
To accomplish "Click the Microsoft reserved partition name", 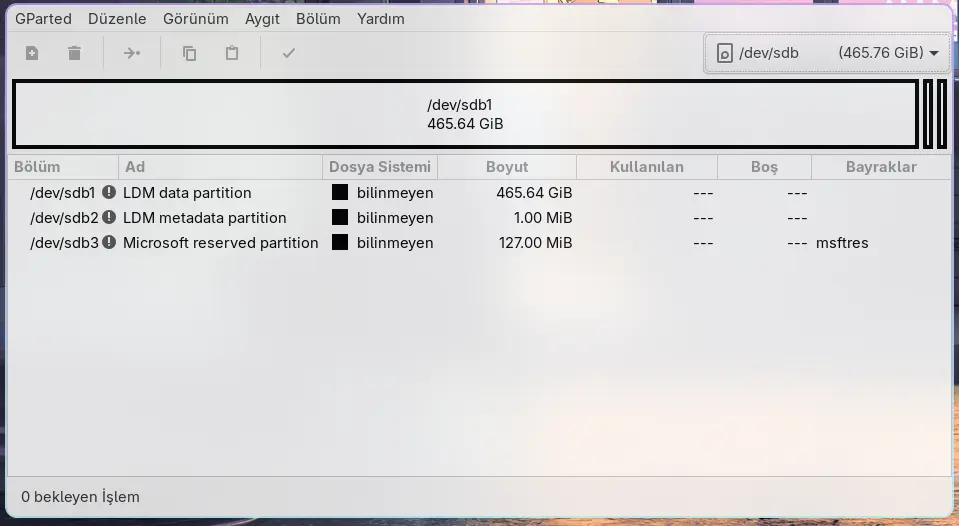I will point(220,243).
